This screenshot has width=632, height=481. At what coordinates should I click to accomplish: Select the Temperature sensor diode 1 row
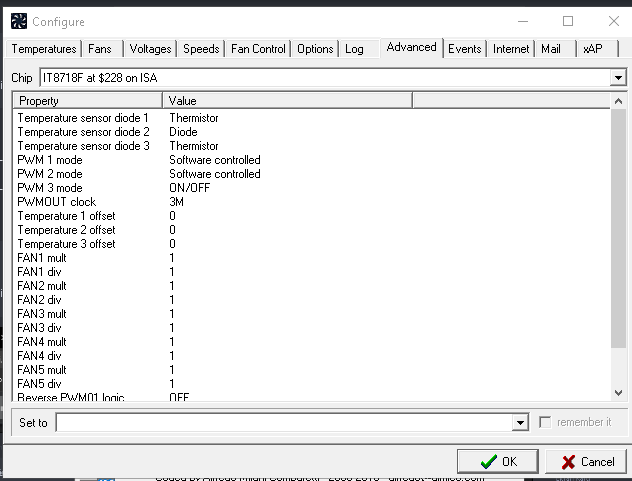tap(312, 118)
